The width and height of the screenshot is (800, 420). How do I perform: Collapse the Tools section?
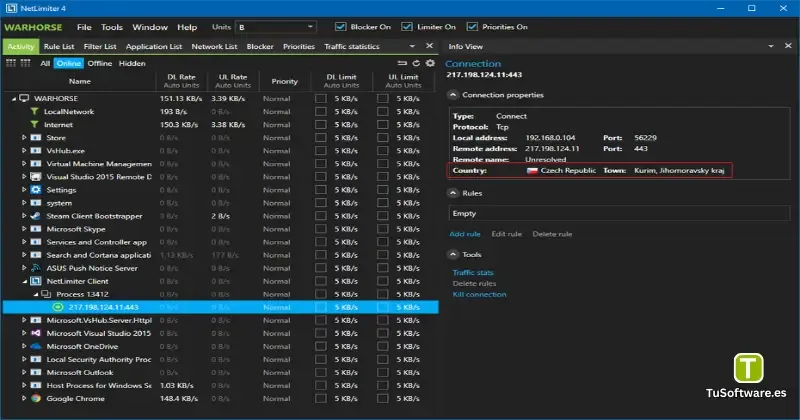point(453,254)
